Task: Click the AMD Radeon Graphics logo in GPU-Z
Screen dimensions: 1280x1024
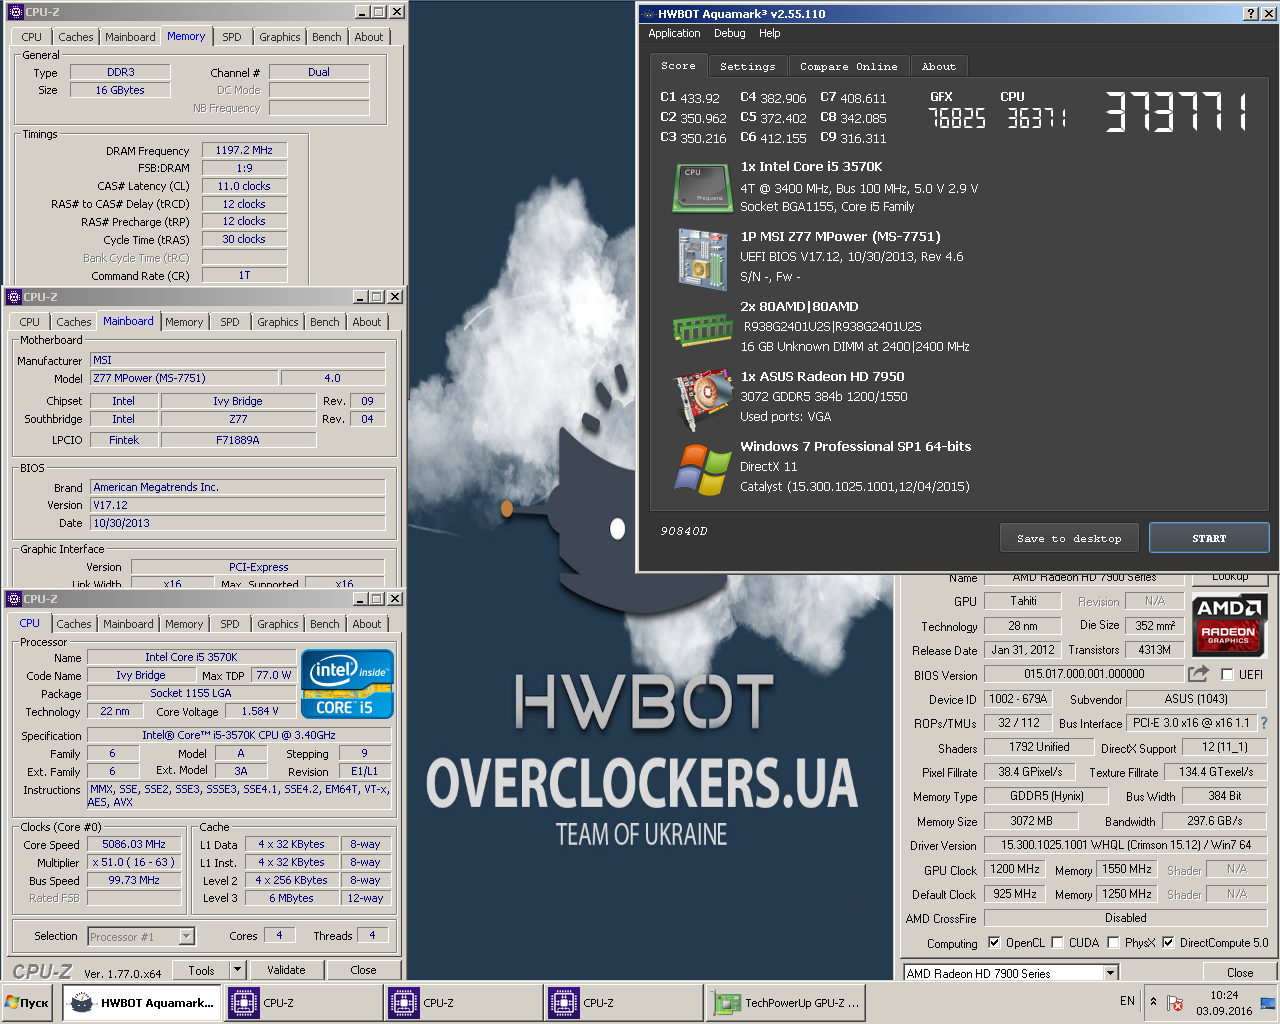Action: [1229, 624]
